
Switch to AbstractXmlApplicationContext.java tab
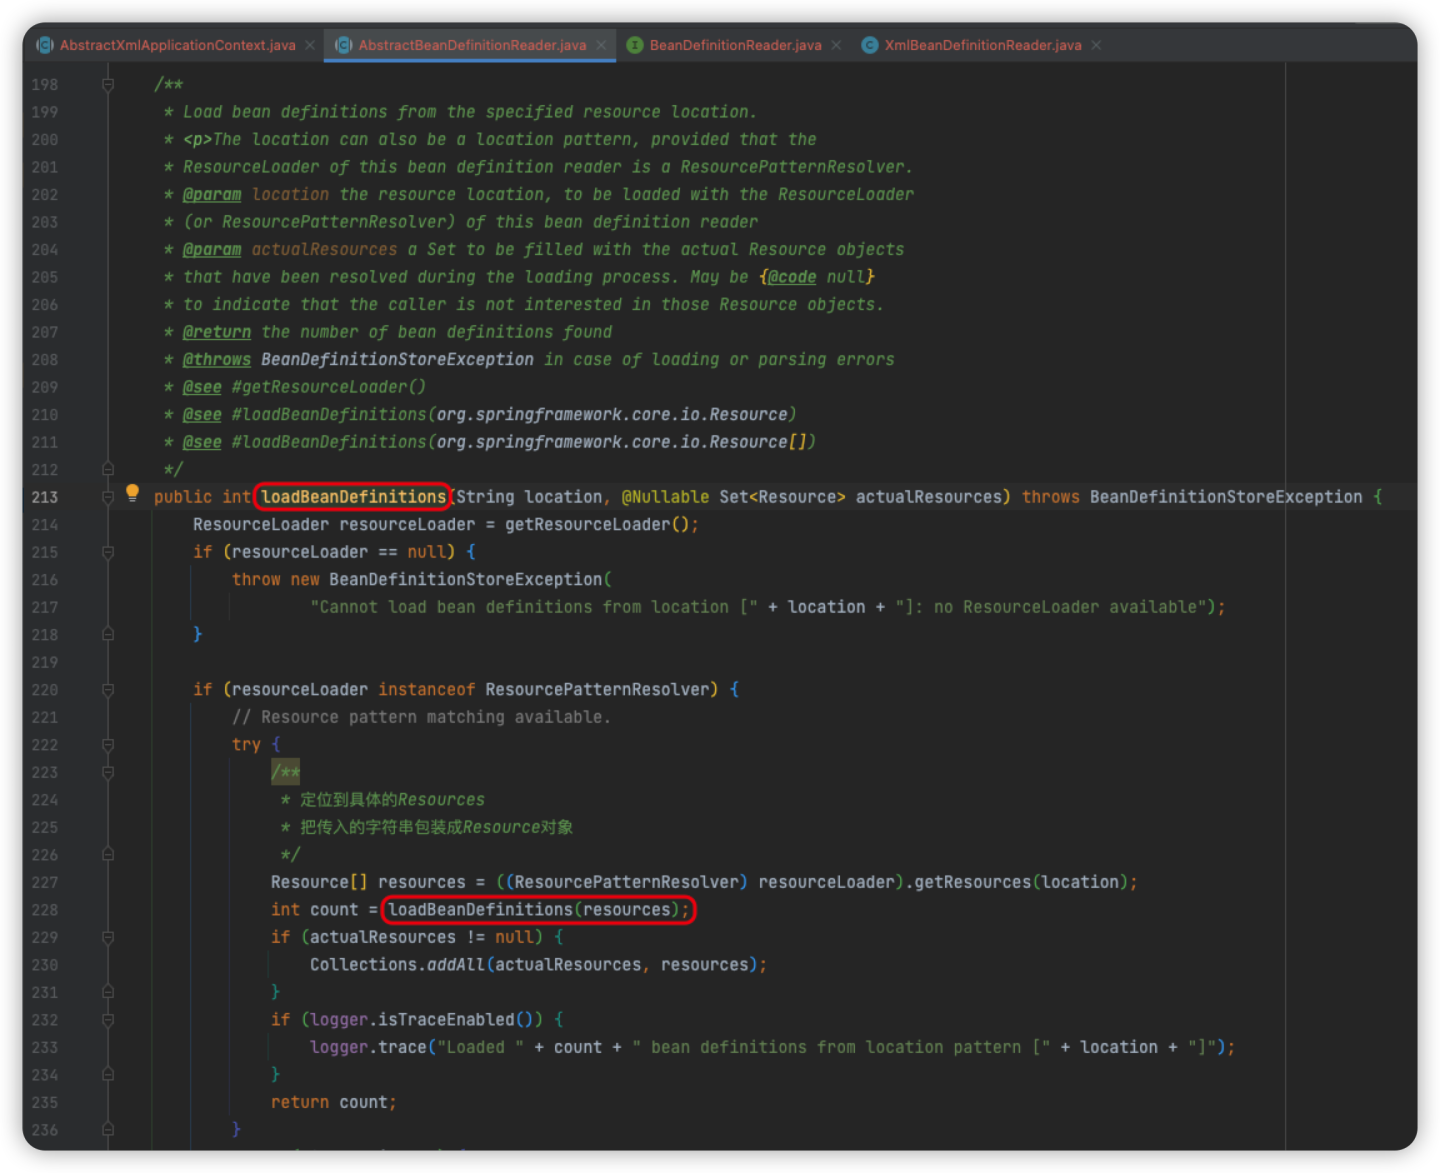[177, 45]
